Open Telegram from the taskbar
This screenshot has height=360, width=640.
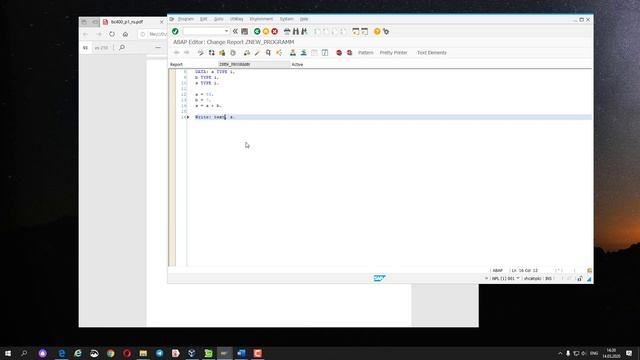[x=160, y=353]
